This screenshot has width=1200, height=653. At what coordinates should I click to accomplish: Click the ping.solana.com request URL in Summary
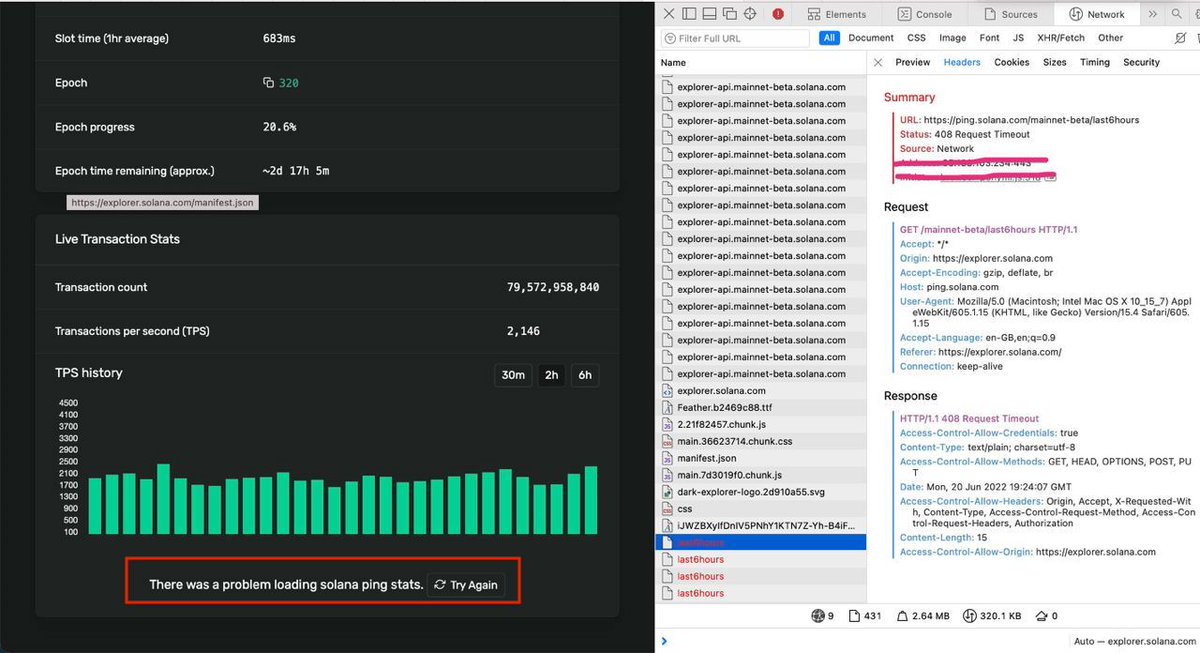coord(1031,120)
